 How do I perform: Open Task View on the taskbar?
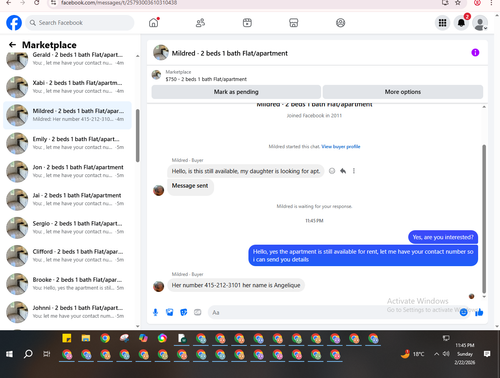click(x=47, y=354)
